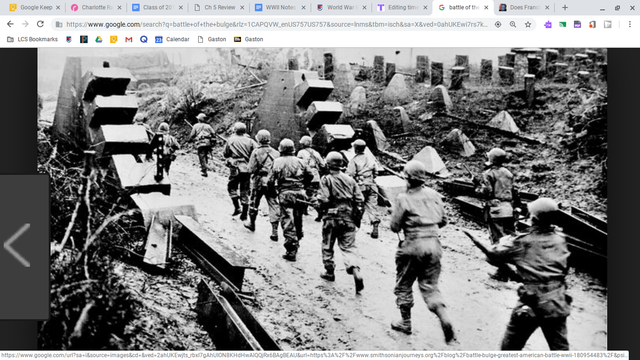Open the Gaston bookmark with black icon
640x360 pixels.
(248, 39)
